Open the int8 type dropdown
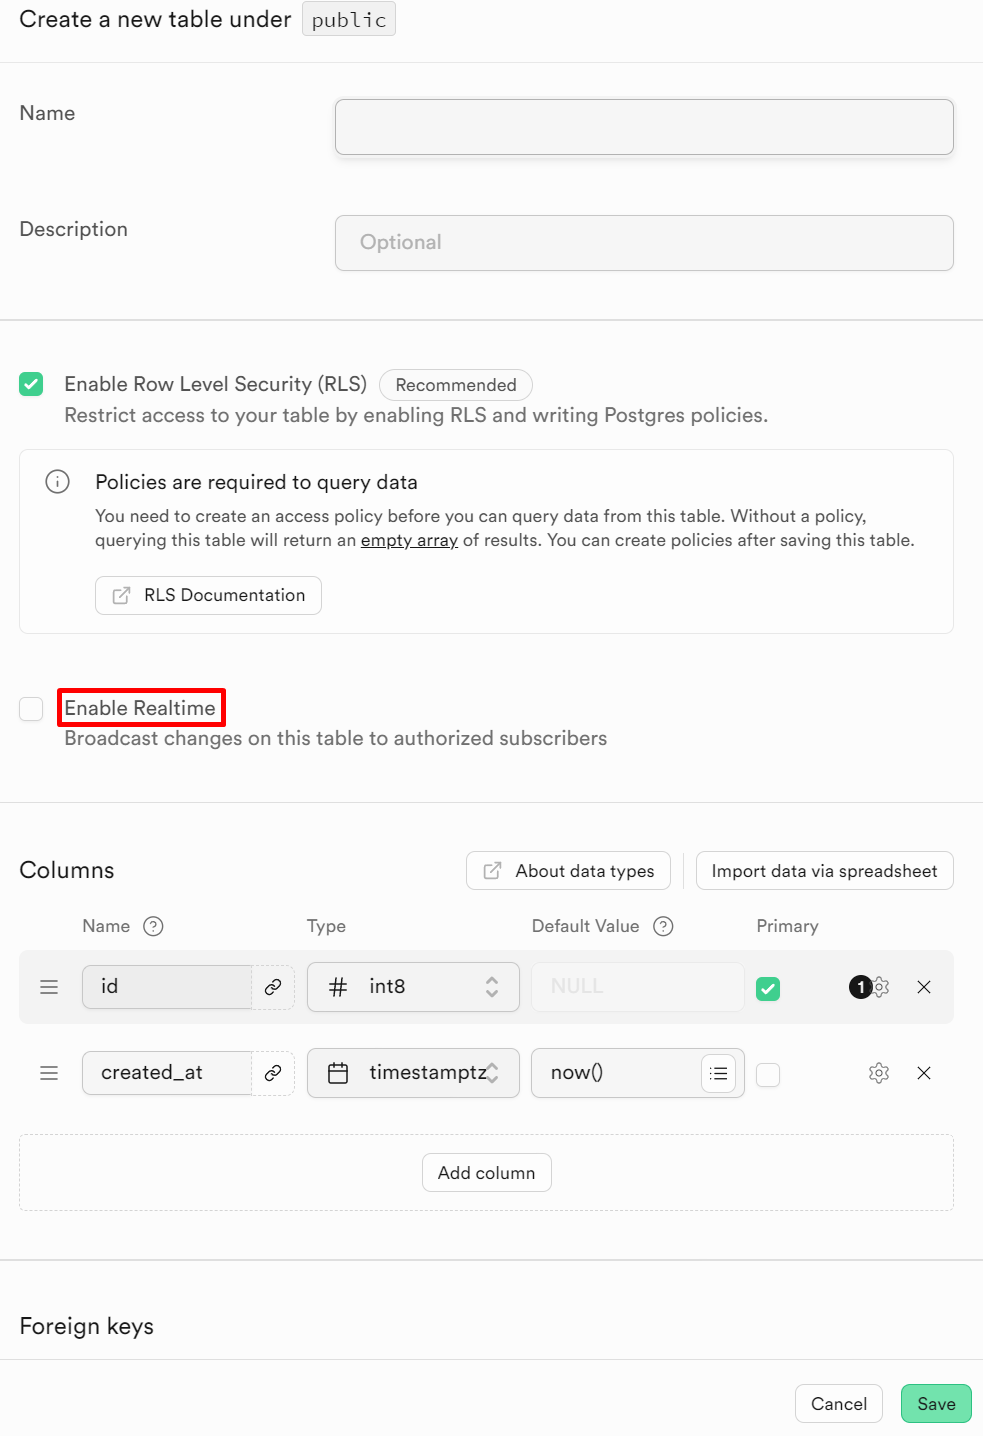This screenshot has width=983, height=1436. click(413, 987)
